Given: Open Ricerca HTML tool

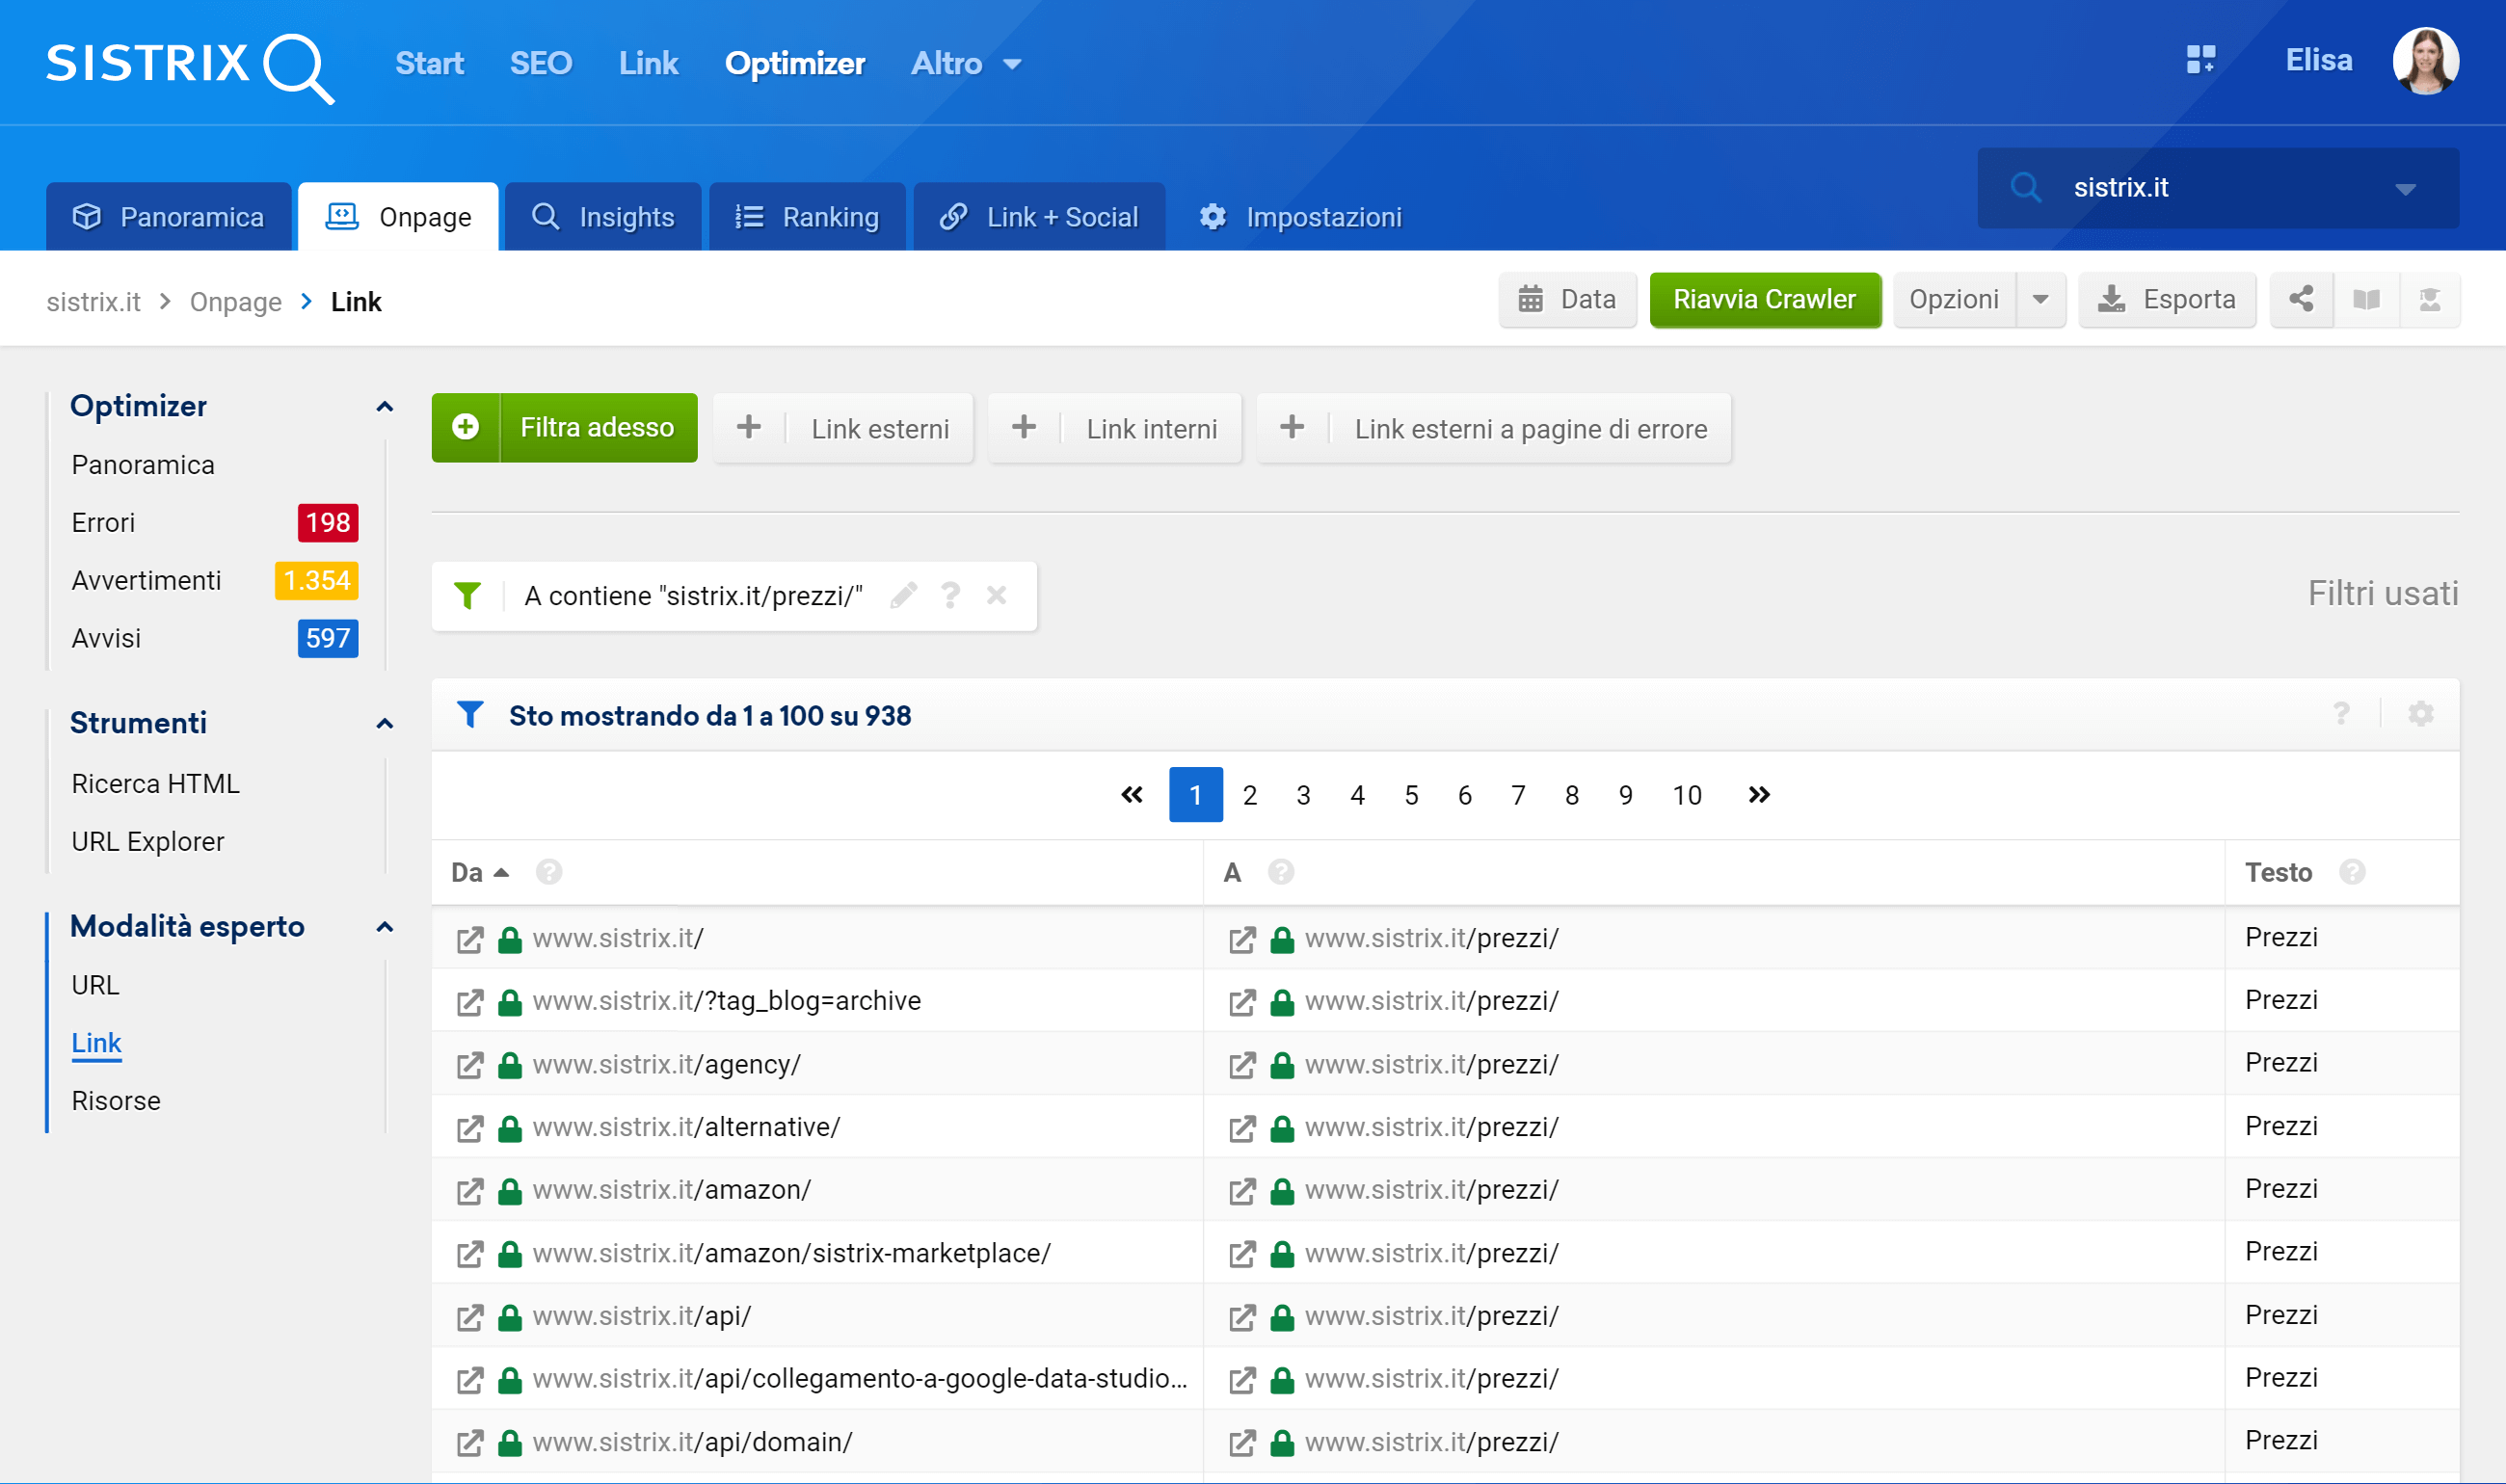Looking at the screenshot, I should 156,784.
